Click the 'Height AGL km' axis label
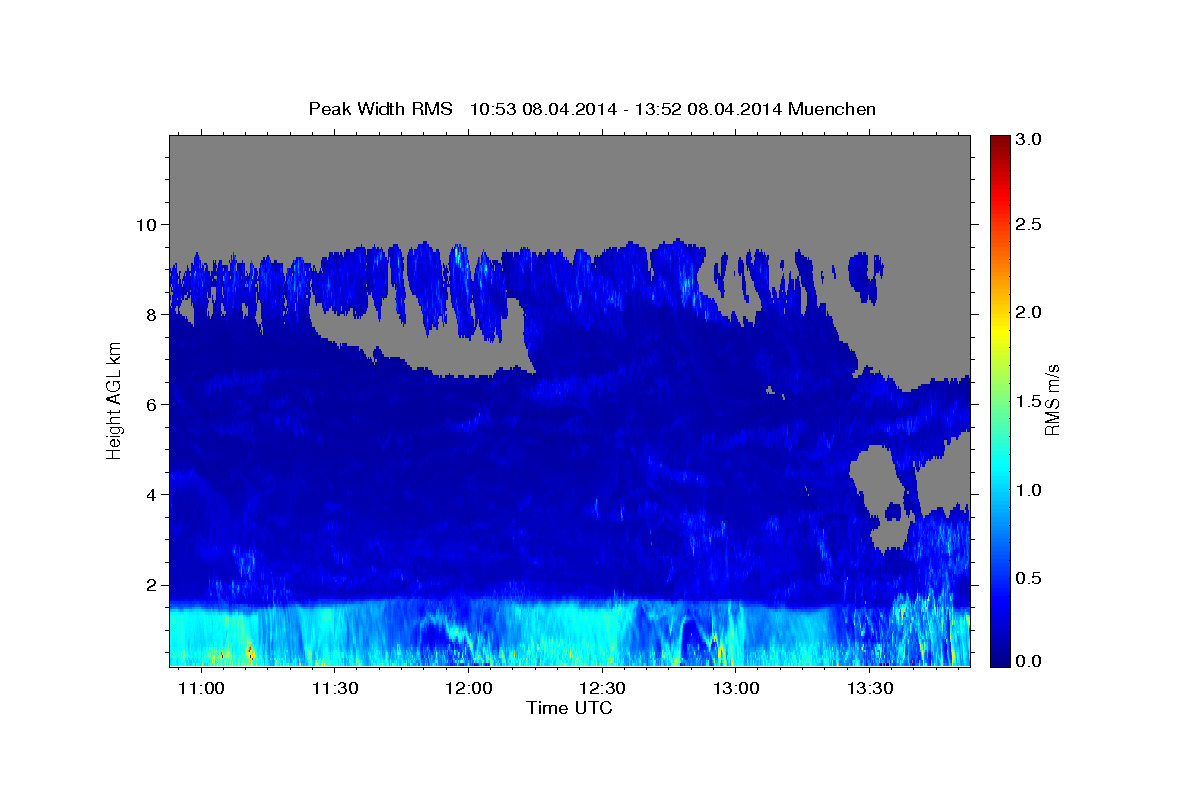The image size is (1200, 800). click(114, 401)
